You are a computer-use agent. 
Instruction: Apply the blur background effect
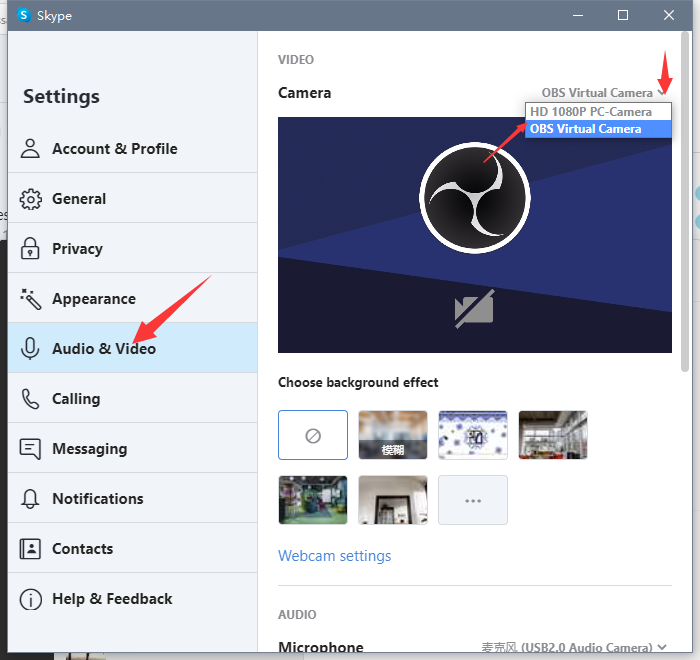pos(393,435)
